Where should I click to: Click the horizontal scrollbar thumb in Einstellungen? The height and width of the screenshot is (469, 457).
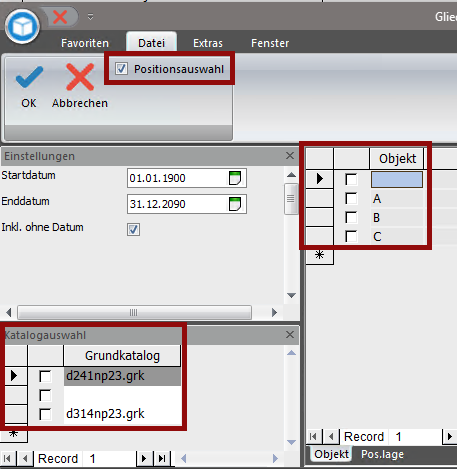[134, 312]
